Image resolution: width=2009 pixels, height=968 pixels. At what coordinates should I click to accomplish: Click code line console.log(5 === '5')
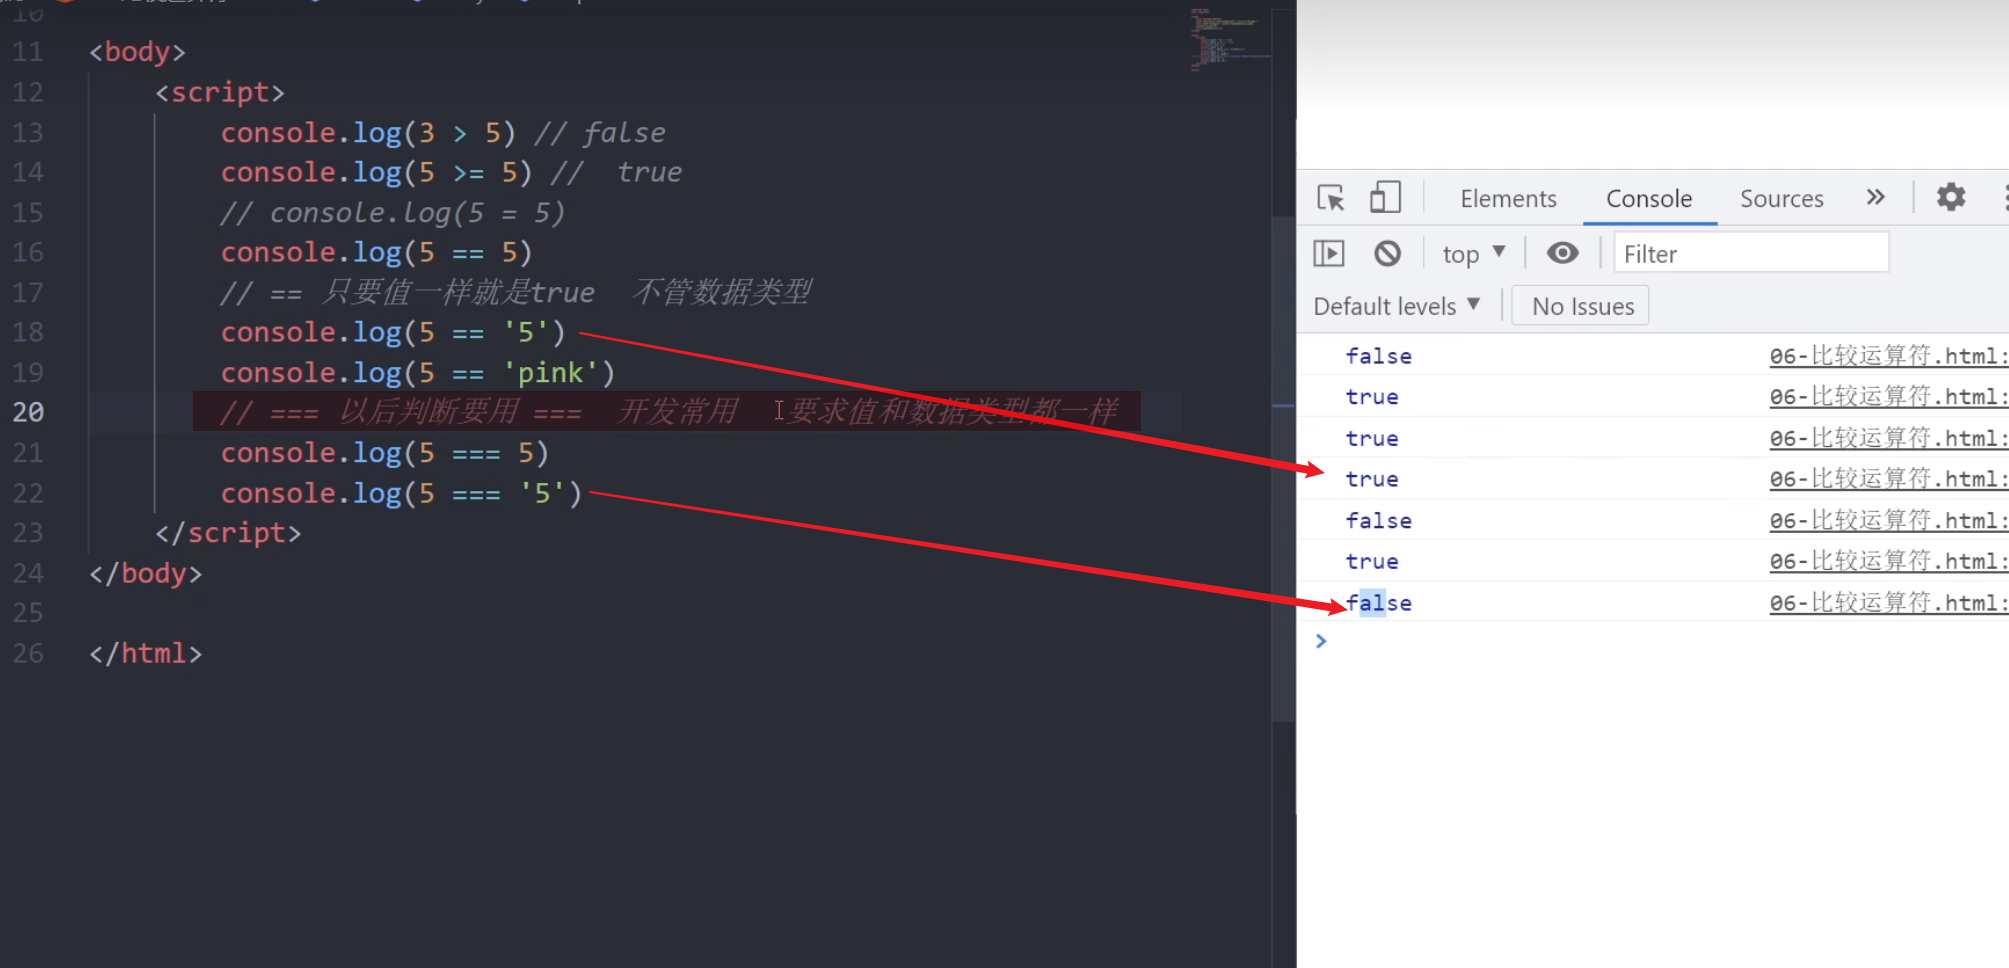click(x=402, y=493)
